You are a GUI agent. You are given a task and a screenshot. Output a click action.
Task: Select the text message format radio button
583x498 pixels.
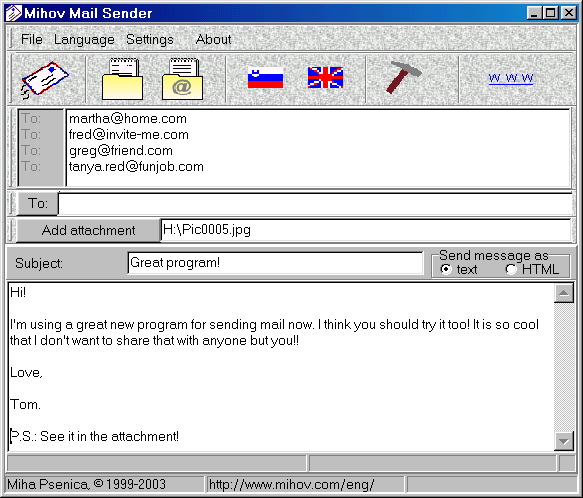(x=445, y=269)
